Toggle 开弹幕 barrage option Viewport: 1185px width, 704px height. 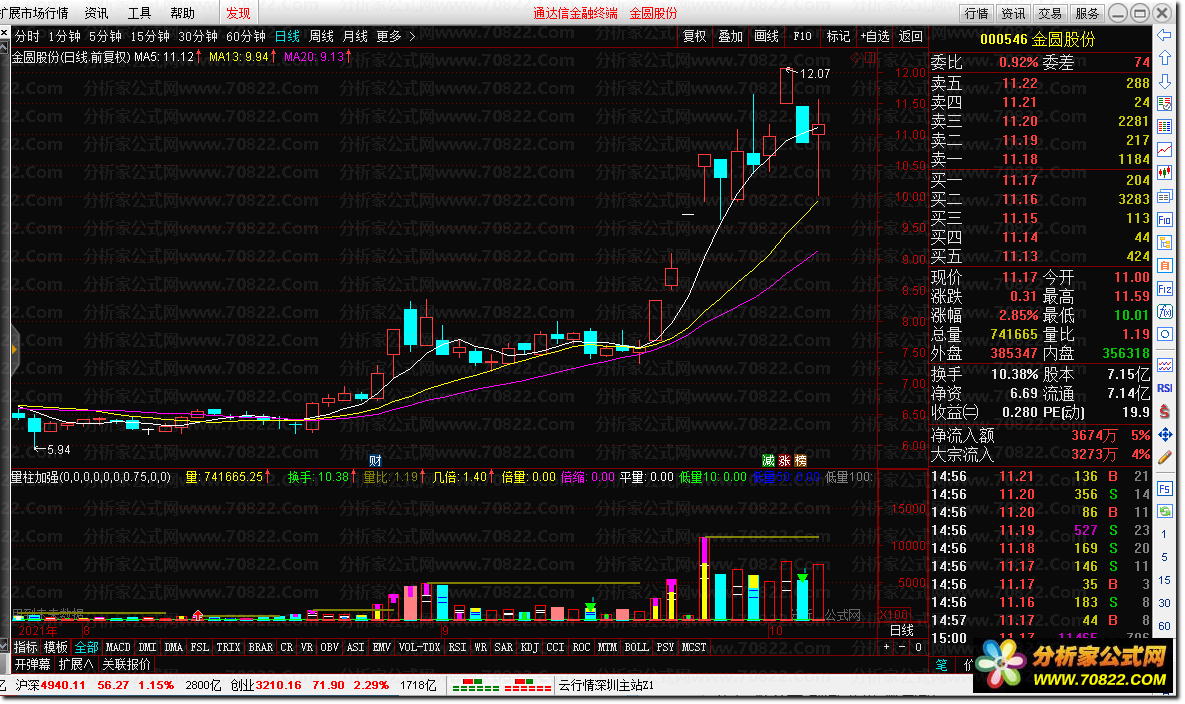click(32, 664)
